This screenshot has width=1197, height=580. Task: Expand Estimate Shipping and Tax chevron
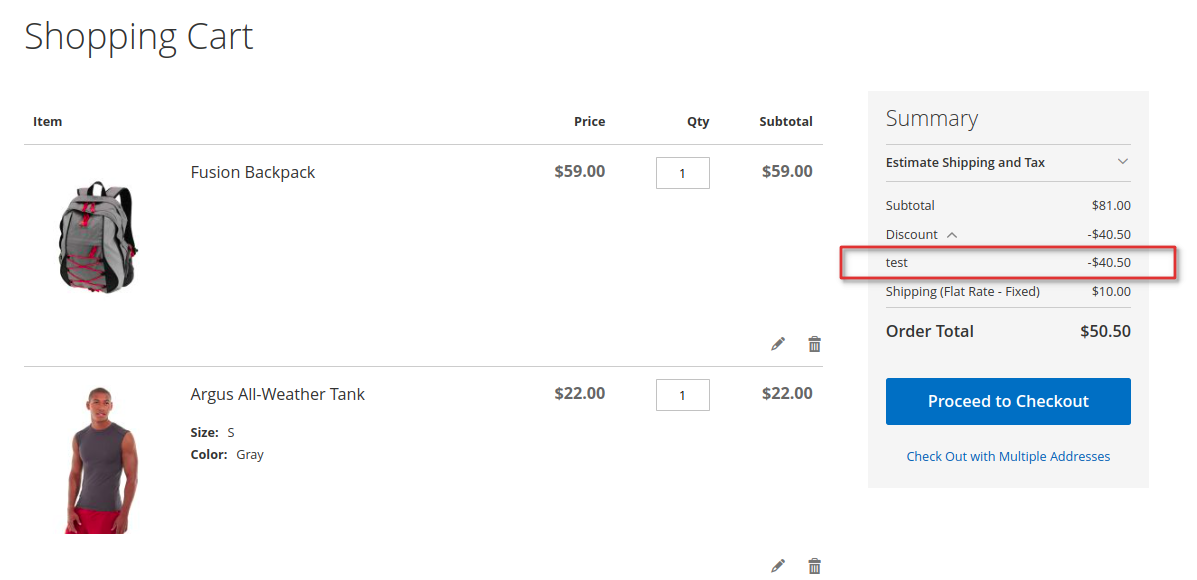[1122, 162]
